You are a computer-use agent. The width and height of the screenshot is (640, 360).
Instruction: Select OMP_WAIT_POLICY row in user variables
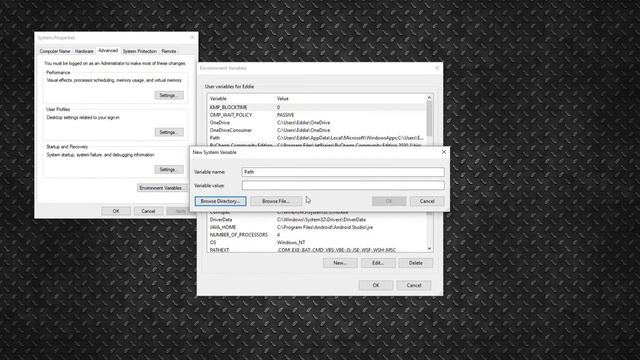317,115
